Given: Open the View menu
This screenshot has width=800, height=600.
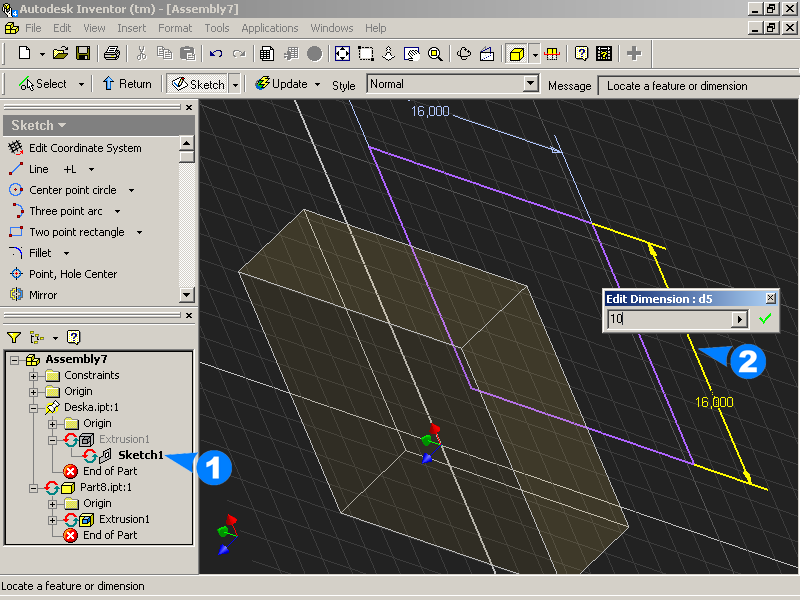Looking at the screenshot, I should point(94,28).
